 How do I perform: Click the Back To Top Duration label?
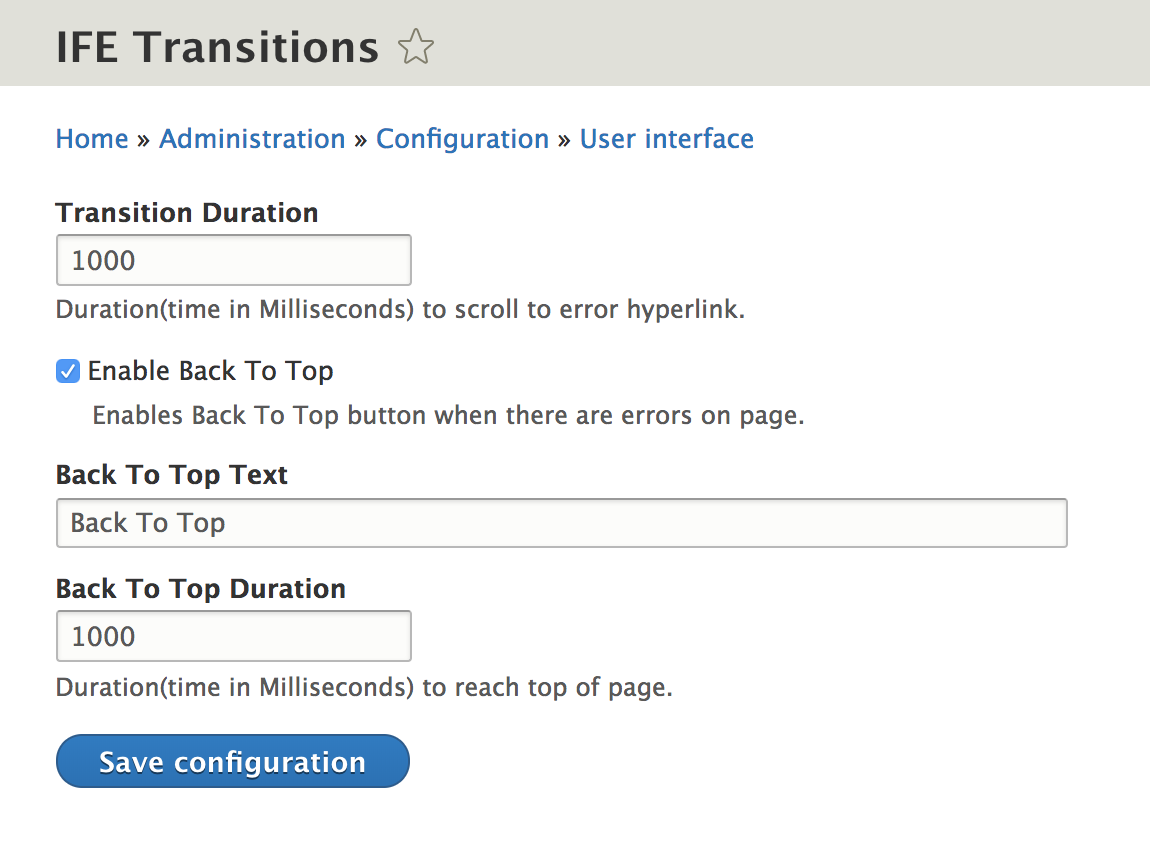click(x=201, y=588)
